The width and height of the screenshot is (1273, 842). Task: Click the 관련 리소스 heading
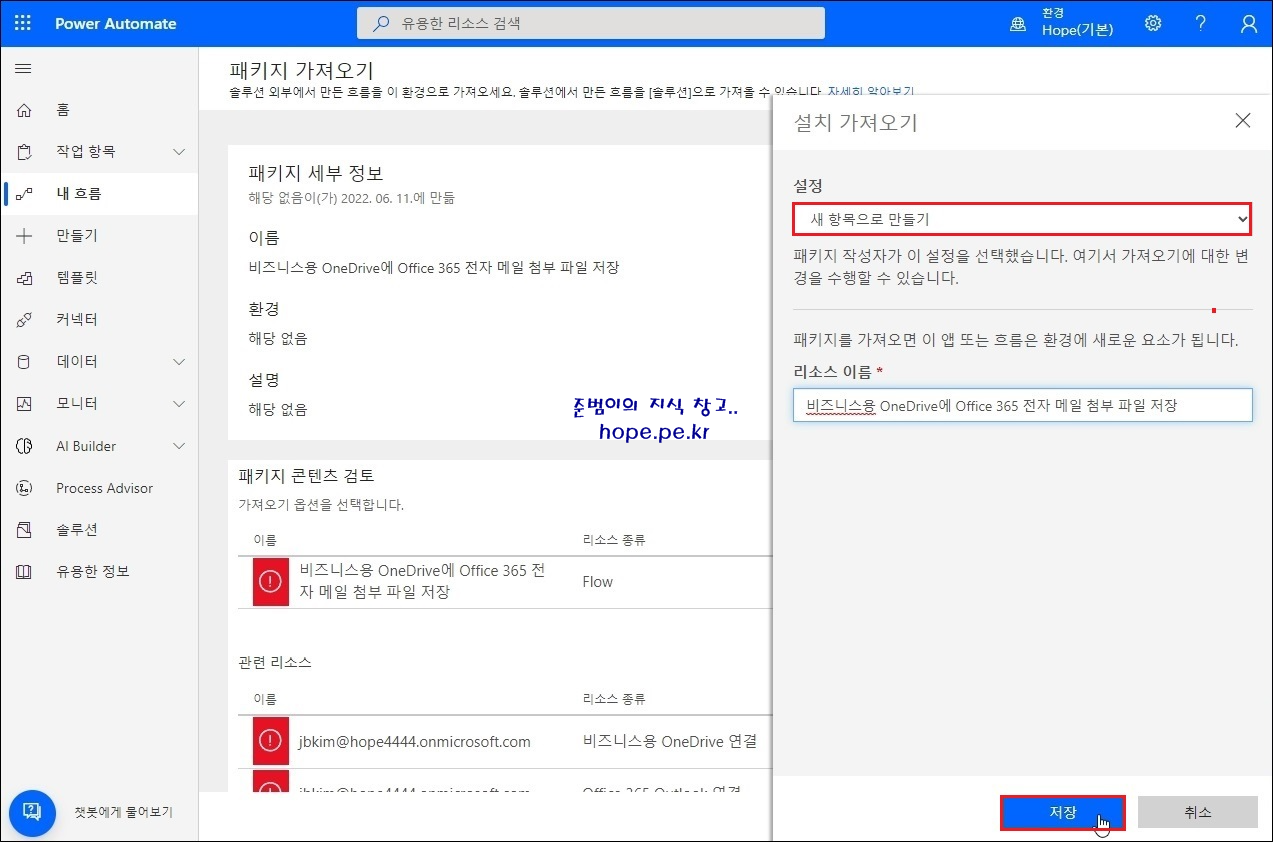point(274,663)
